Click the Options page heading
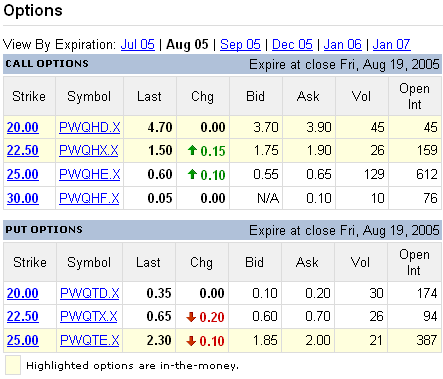The height and width of the screenshot is (379, 443). click(x=33, y=11)
